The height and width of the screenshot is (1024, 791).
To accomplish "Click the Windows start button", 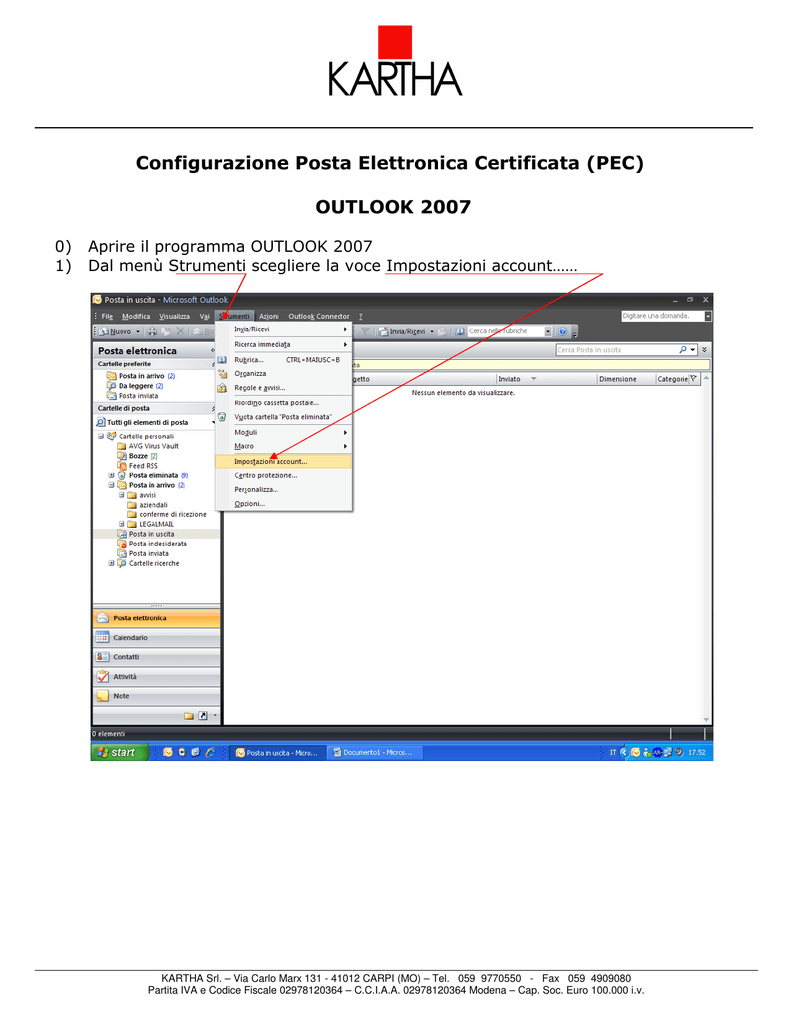I will (120, 752).
